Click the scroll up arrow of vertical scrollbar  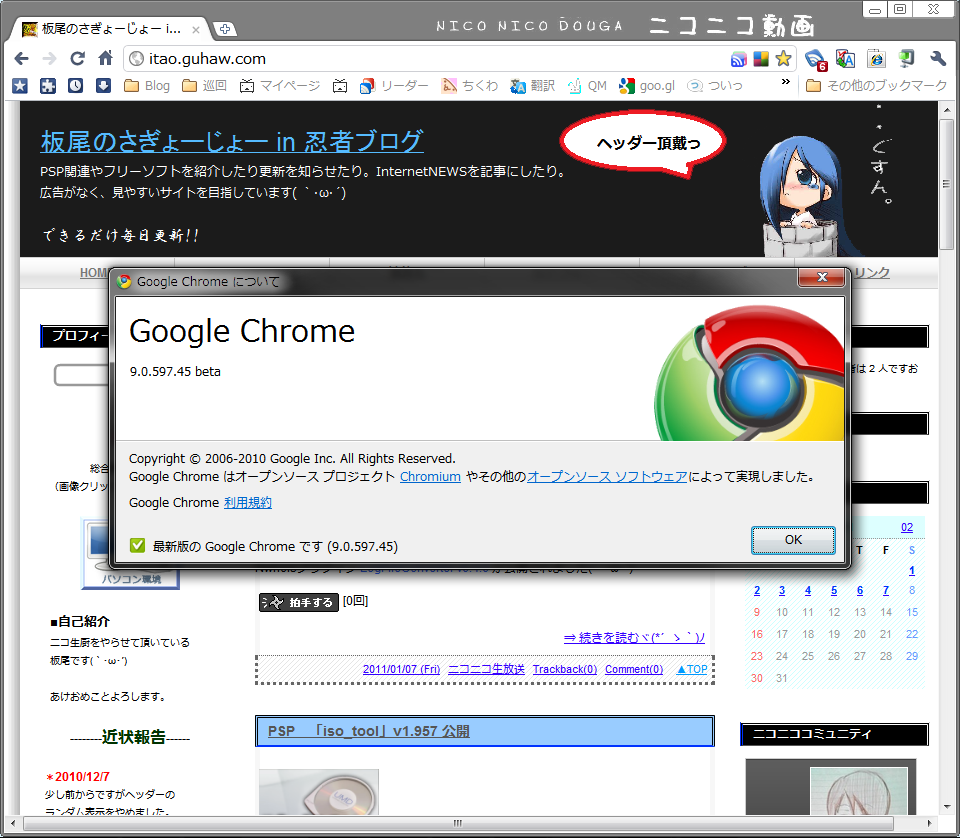point(947,110)
